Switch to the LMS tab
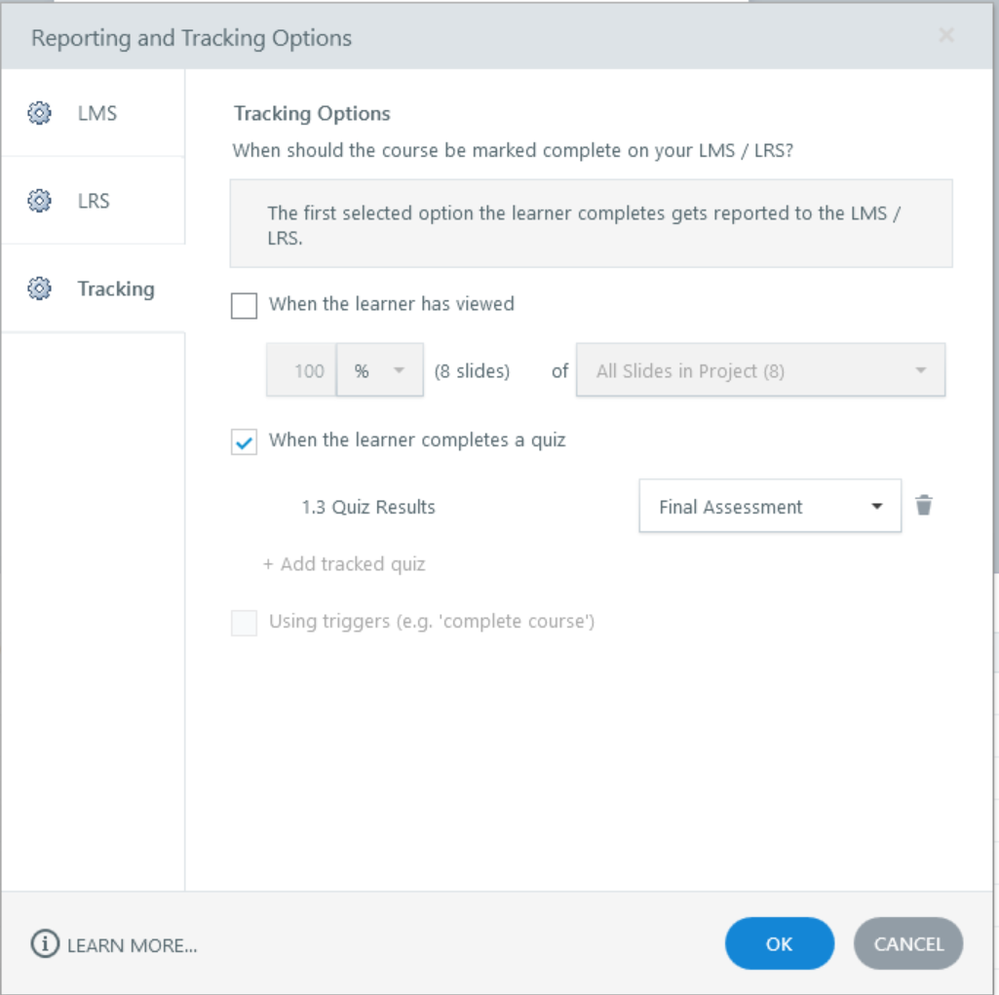The image size is (999, 995). pos(97,113)
